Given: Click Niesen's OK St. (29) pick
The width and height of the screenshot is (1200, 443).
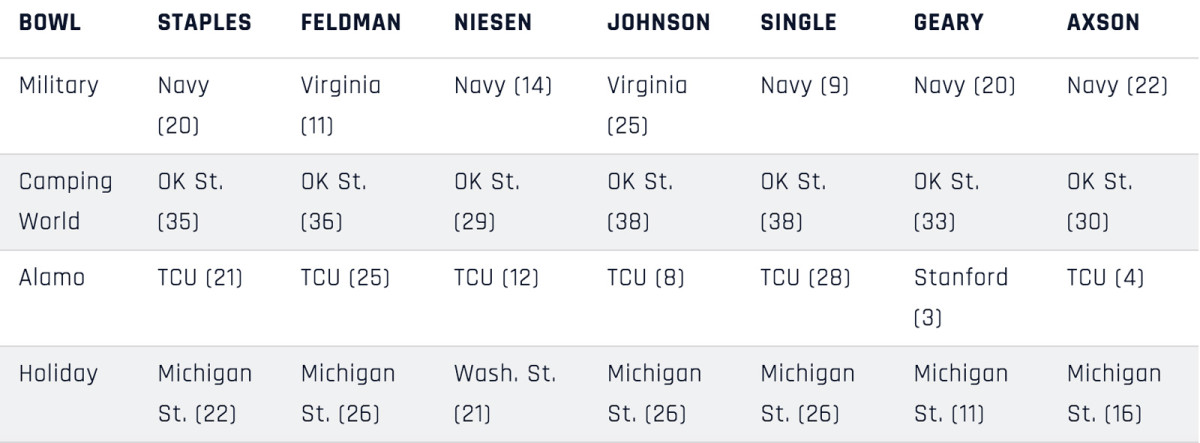Looking at the screenshot, I should point(487,201).
